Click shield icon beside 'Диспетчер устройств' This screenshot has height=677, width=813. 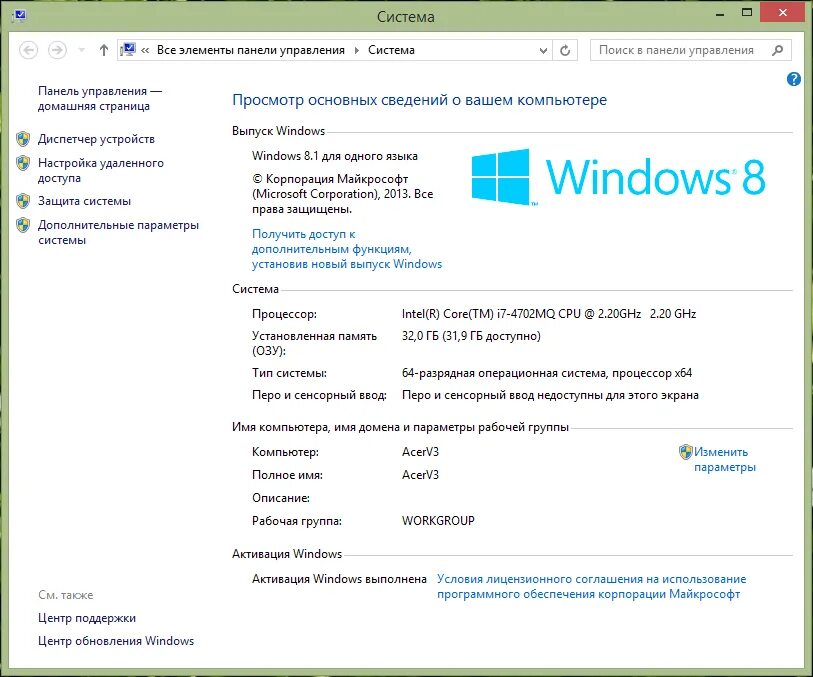coord(23,139)
